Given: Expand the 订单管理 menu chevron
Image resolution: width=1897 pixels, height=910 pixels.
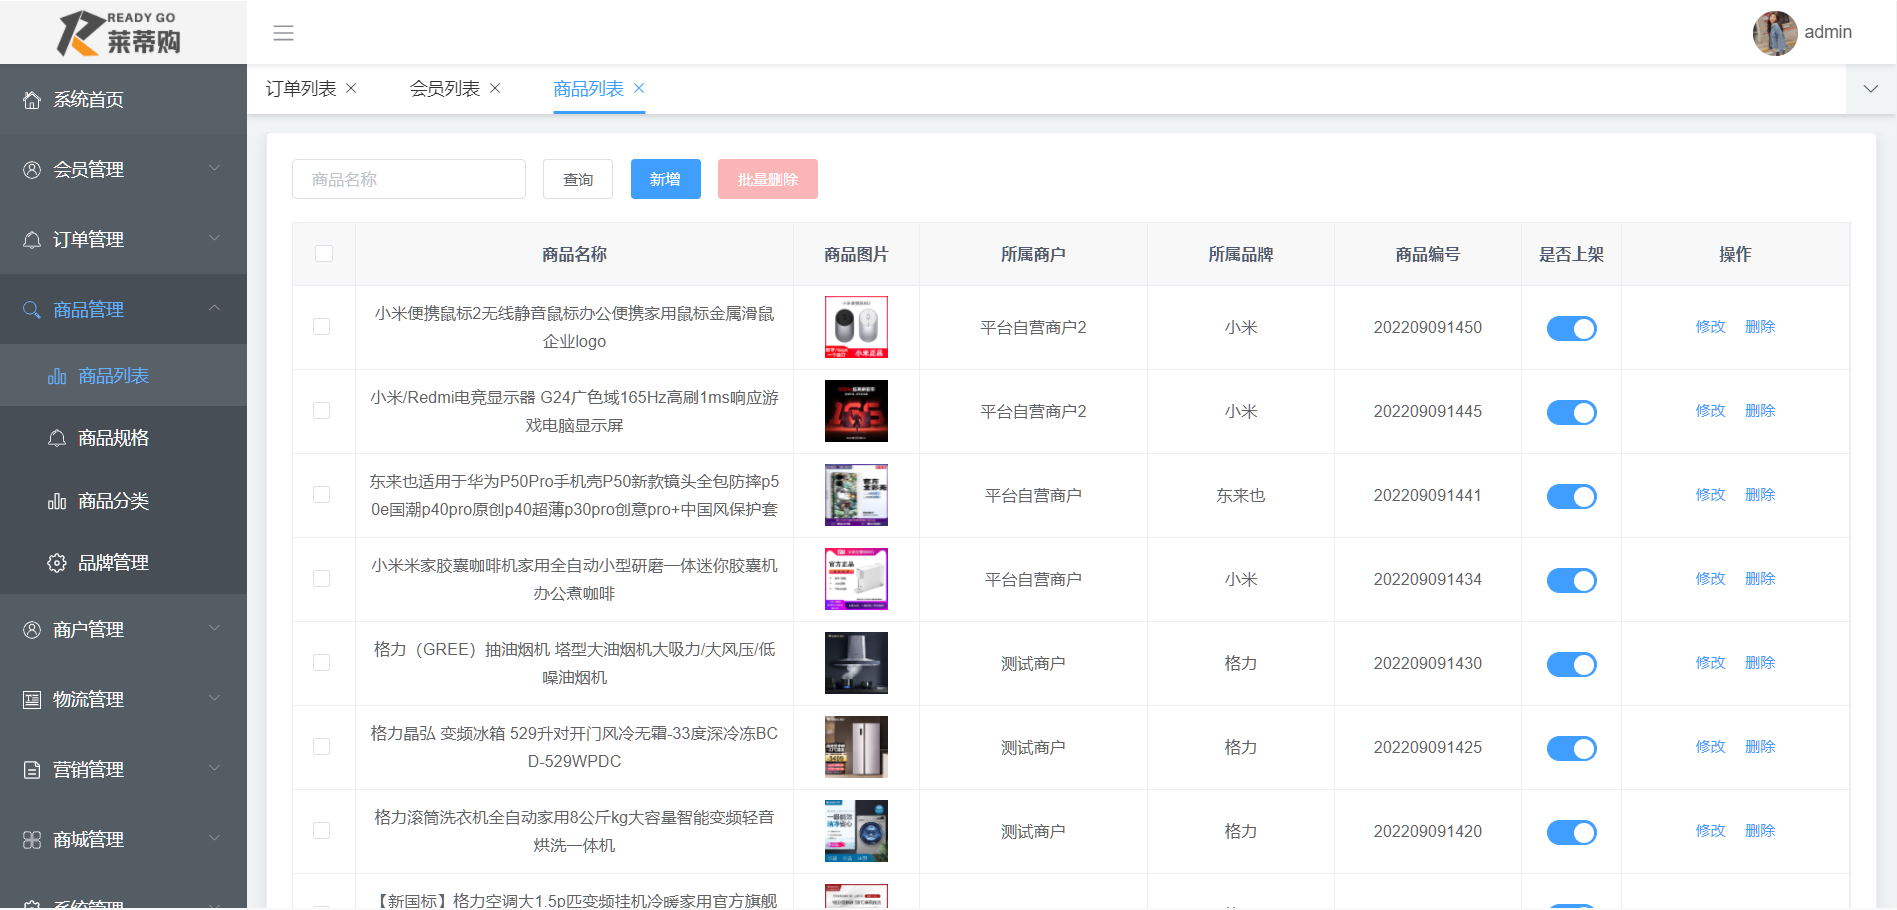Looking at the screenshot, I should pyautogui.click(x=214, y=239).
